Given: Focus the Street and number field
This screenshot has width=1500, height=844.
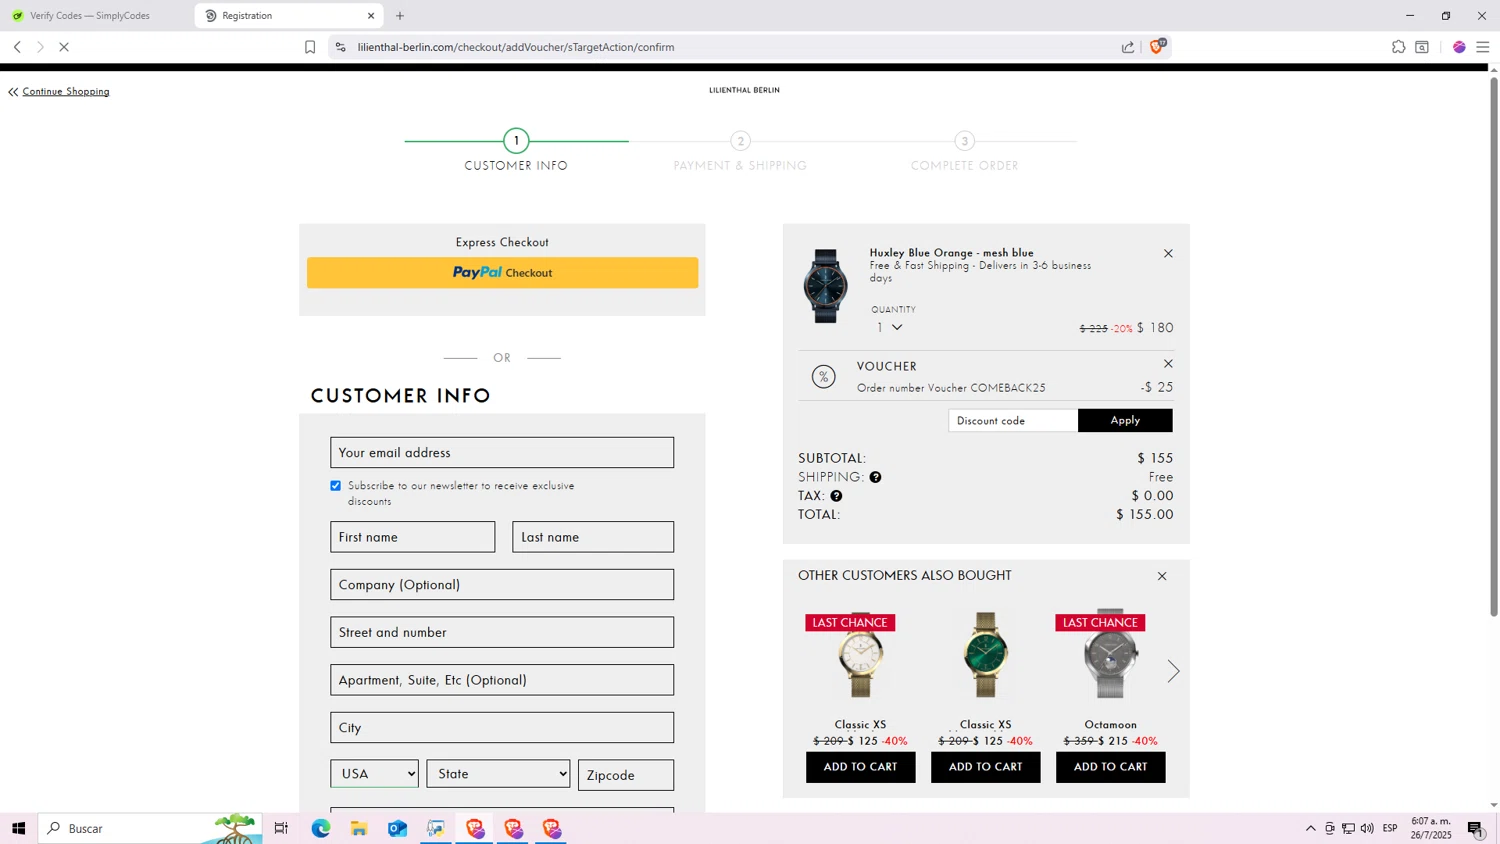Looking at the screenshot, I should coord(502,632).
